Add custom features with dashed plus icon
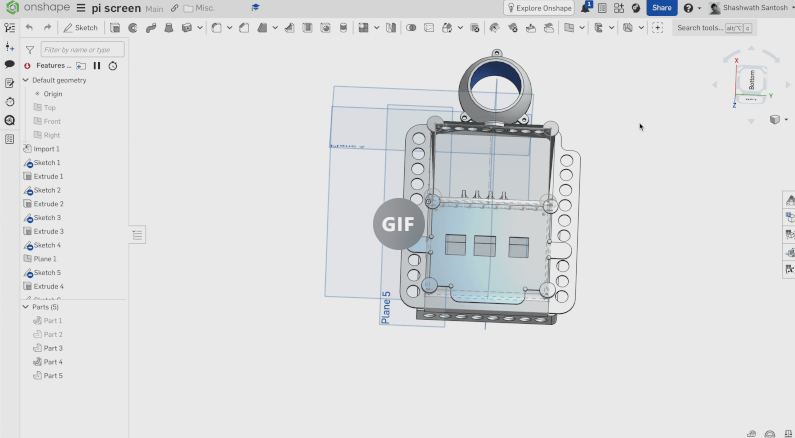The width and height of the screenshot is (795, 438). point(657,28)
